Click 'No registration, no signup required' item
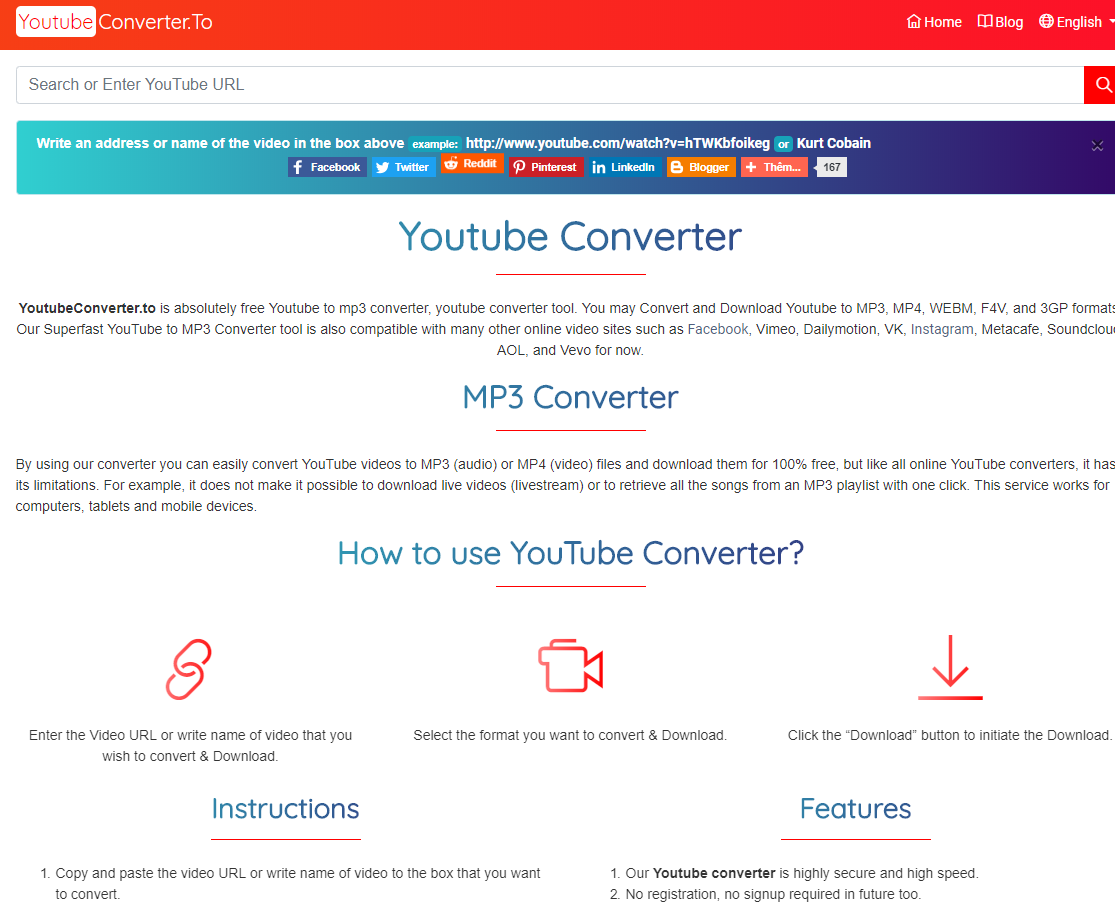 [773, 894]
